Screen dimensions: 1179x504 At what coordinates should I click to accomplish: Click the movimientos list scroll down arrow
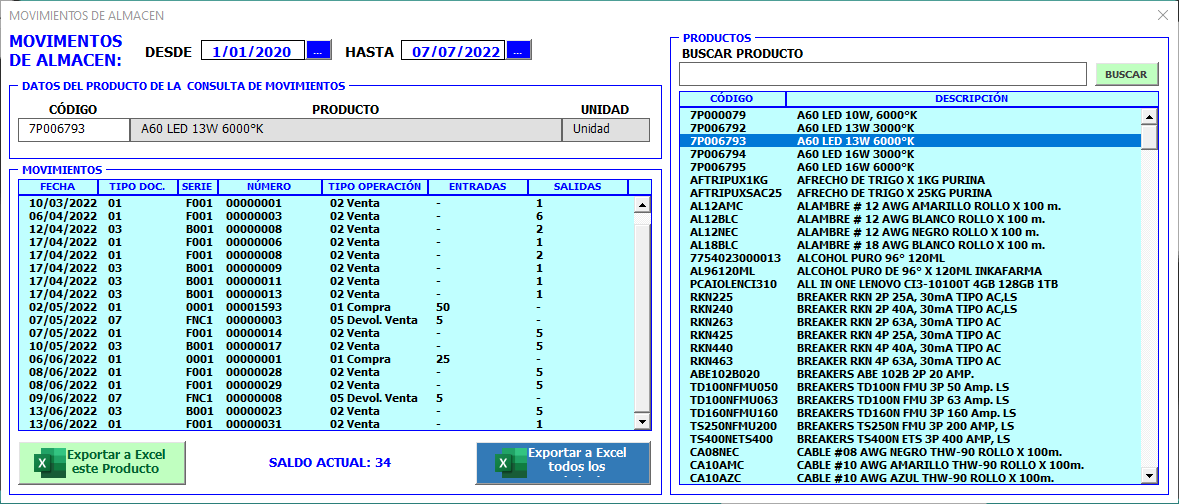coord(641,423)
